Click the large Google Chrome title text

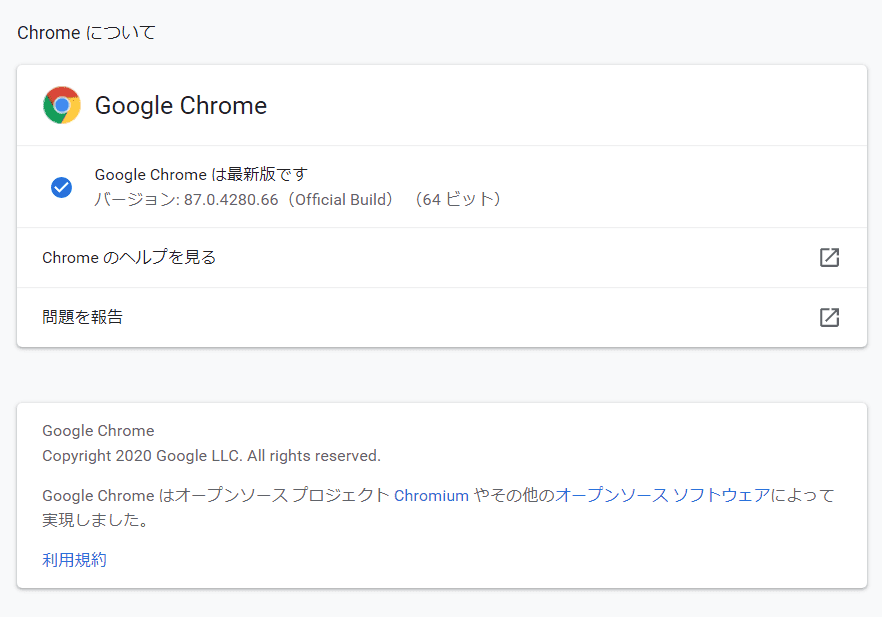coord(181,106)
